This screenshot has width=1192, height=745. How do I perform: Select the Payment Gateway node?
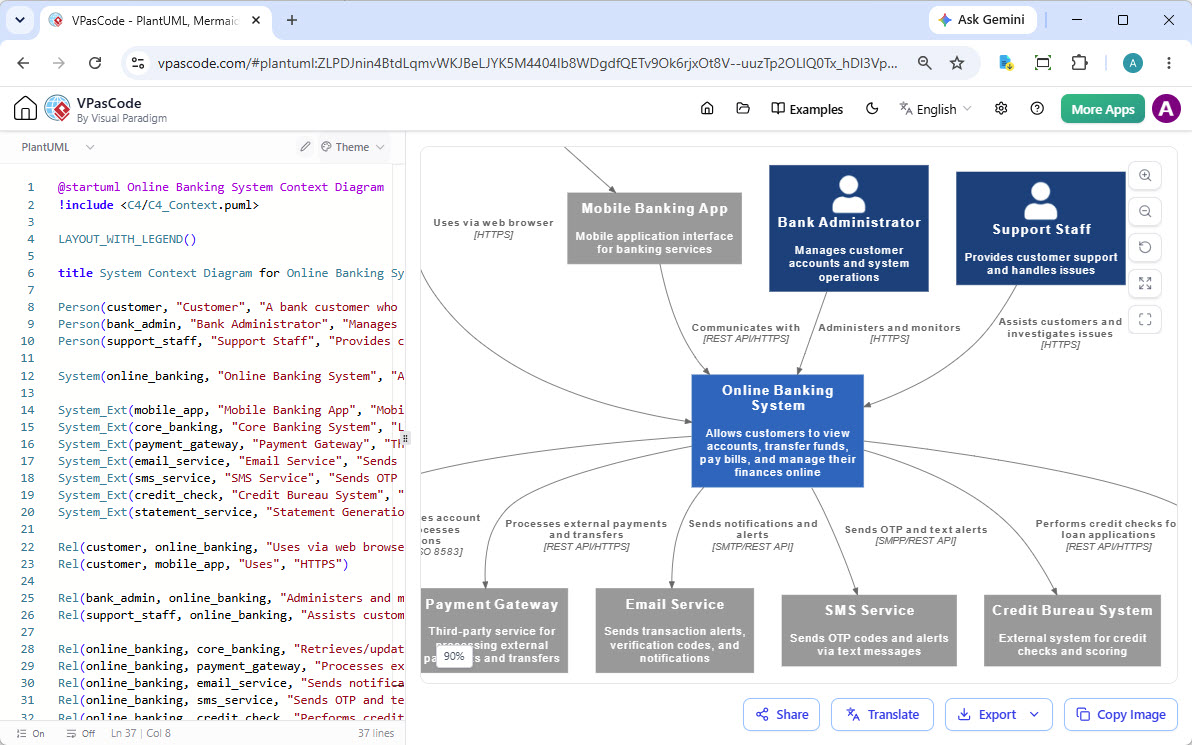pos(494,630)
